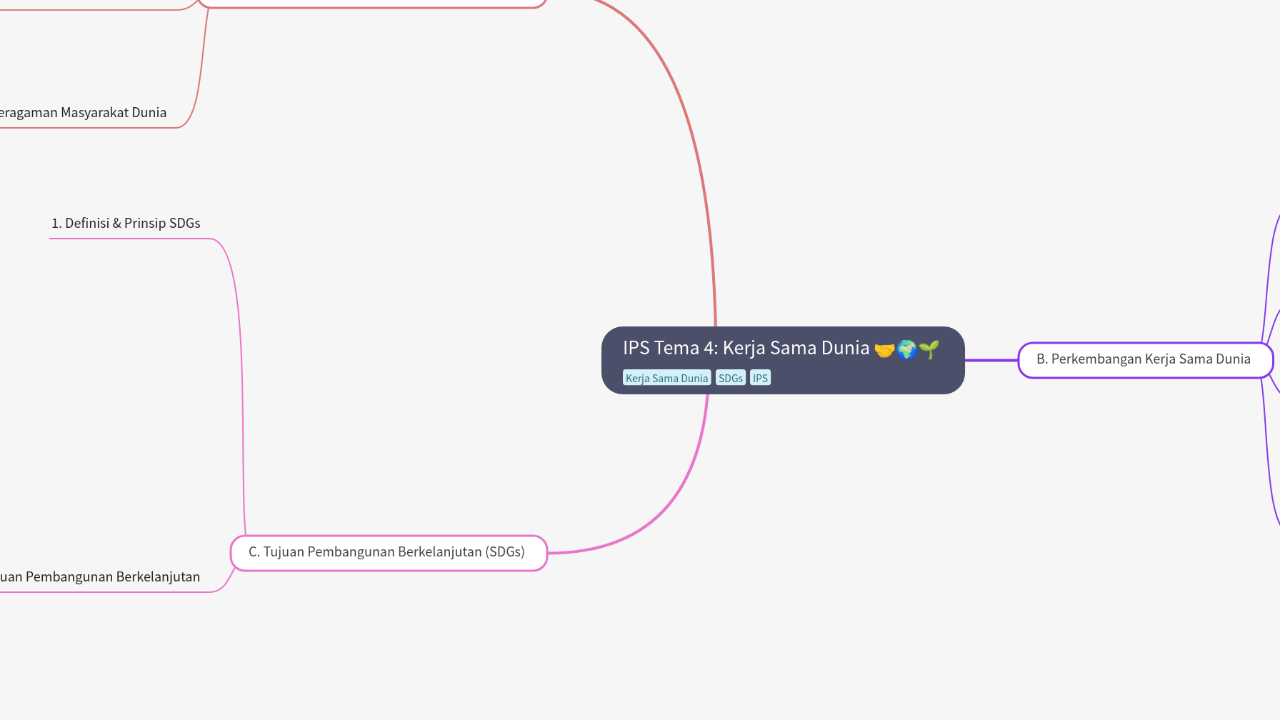1280x720 pixels.
Task: Select node C. Tujuan Pembangunan Berkelanjutan (SDGs)
Action: pos(389,553)
